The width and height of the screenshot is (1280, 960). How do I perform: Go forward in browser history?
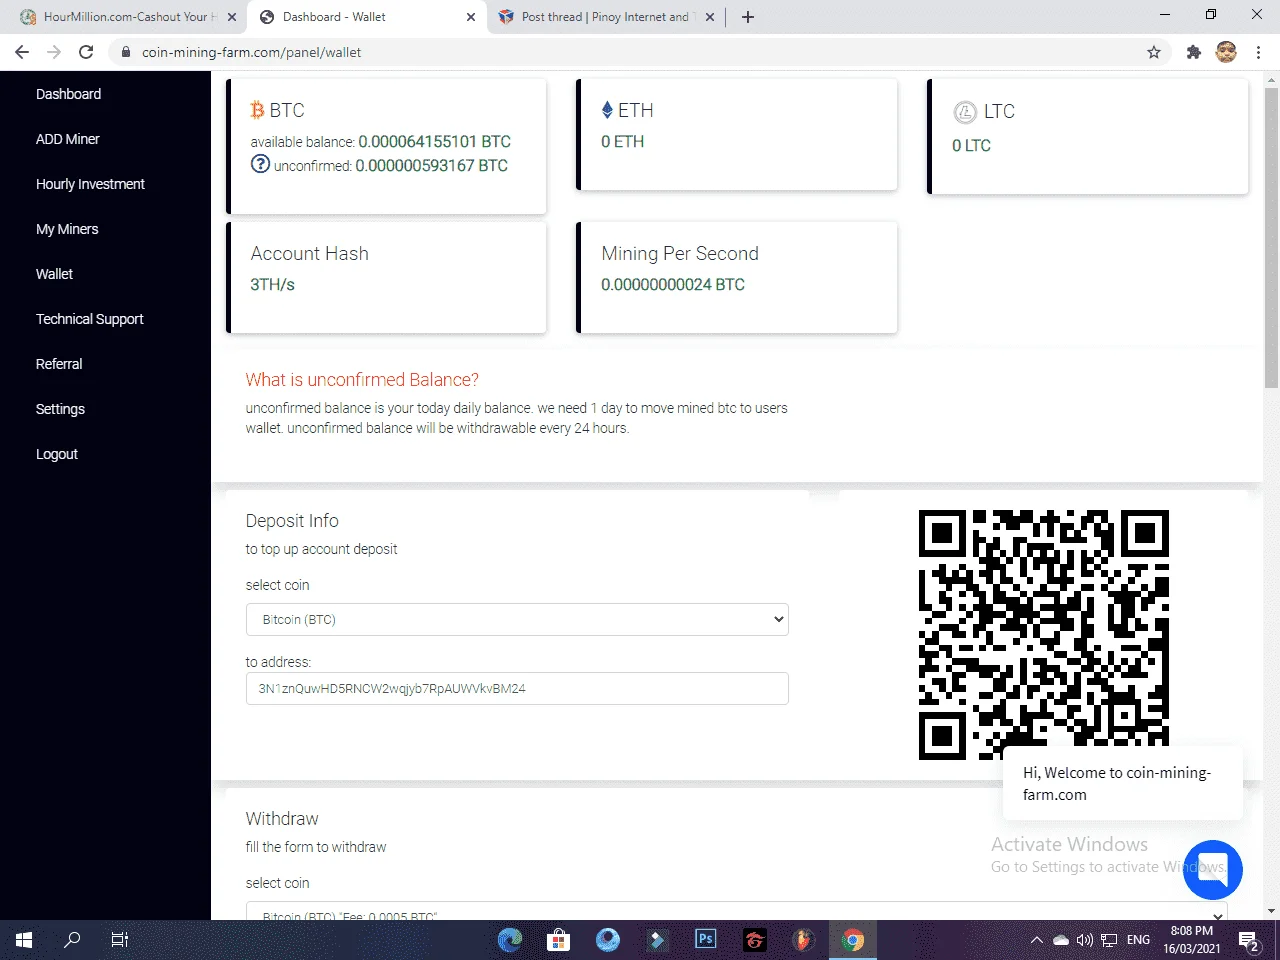click(54, 52)
